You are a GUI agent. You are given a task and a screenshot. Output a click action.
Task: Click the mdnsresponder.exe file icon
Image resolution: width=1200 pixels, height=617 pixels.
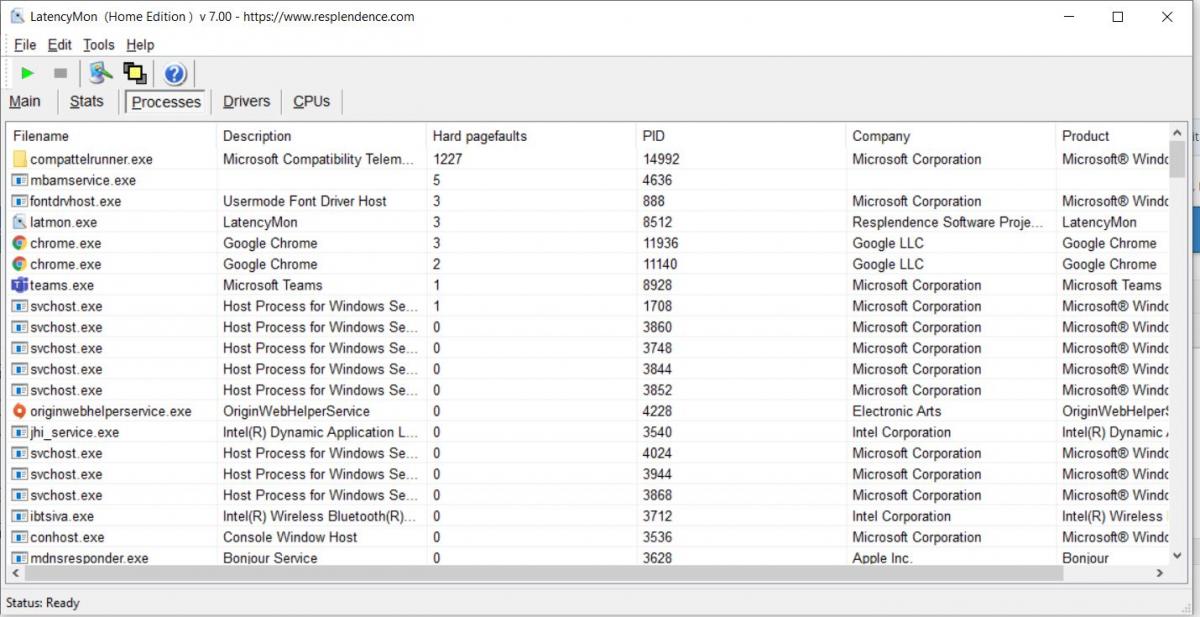(x=19, y=558)
